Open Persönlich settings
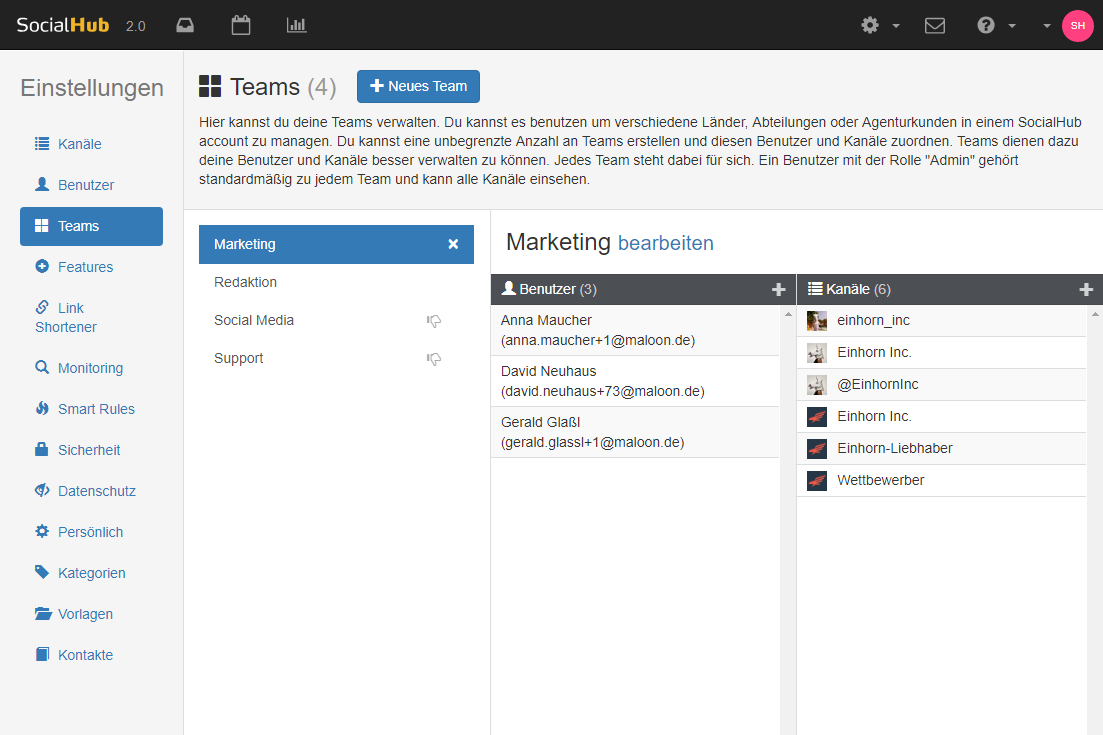The image size is (1103, 735). [91, 532]
